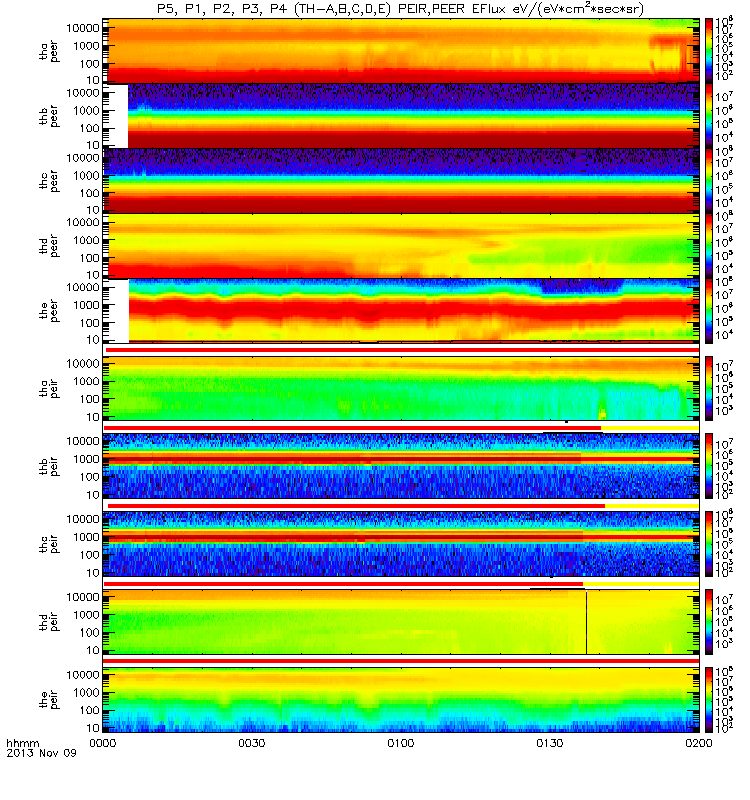Viewport: 750px width, 800px height.
Task: Pick the color scale bar beside the peir
Action: 709,699
